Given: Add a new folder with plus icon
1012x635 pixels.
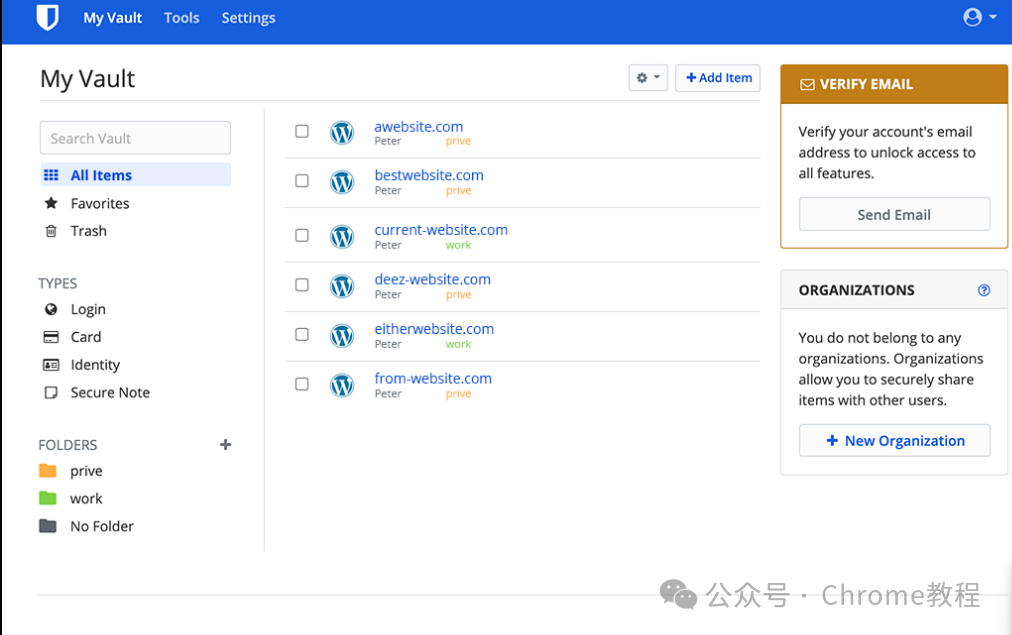Looking at the screenshot, I should pyautogui.click(x=225, y=445).
